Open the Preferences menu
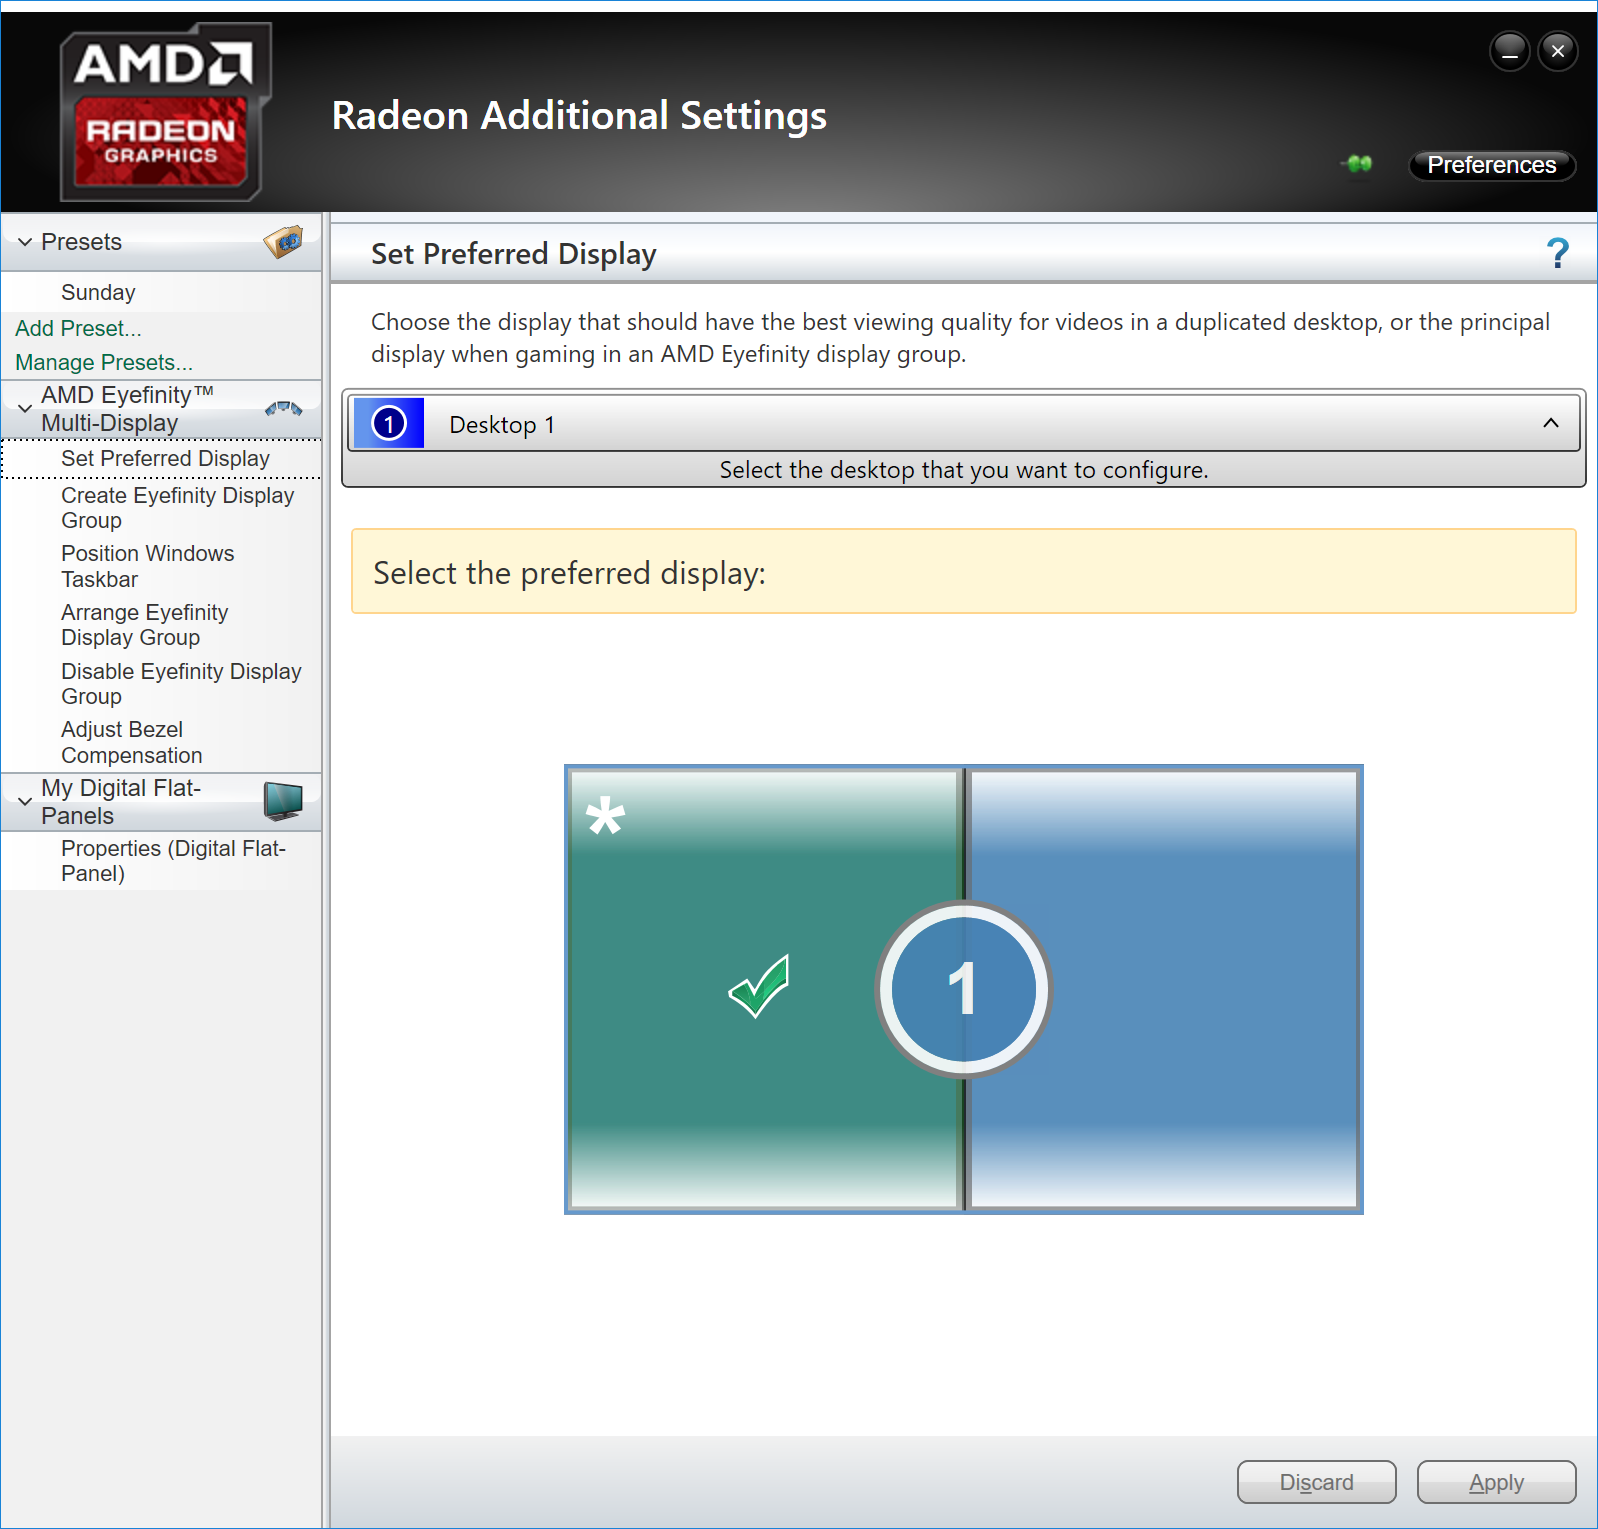The width and height of the screenshot is (1598, 1529). point(1492,165)
